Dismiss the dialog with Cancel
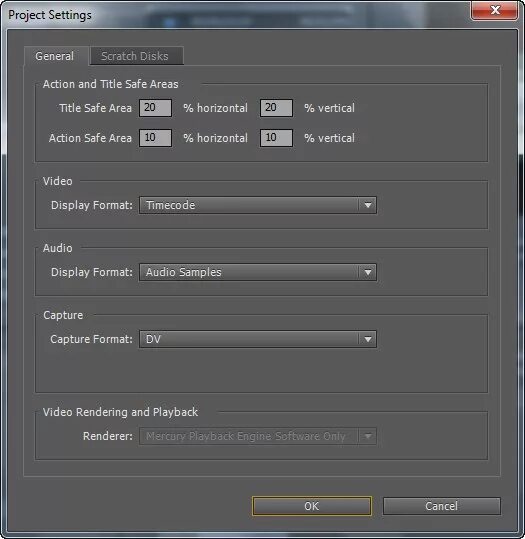Viewport: 525px width, 539px height. point(441,506)
